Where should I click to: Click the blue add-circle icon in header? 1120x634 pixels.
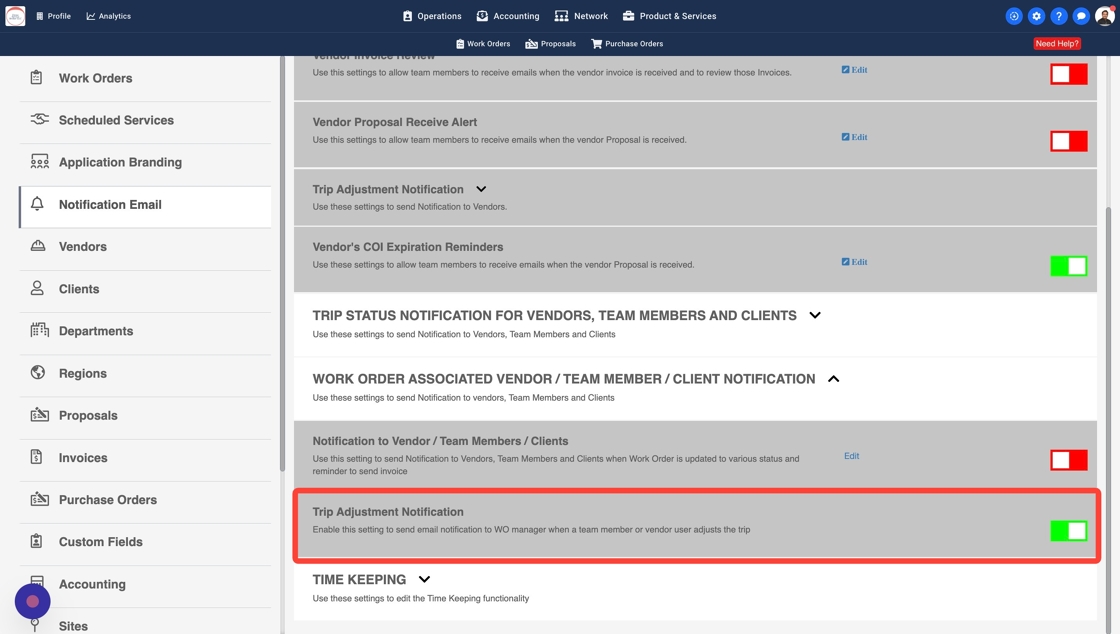(x=1014, y=16)
